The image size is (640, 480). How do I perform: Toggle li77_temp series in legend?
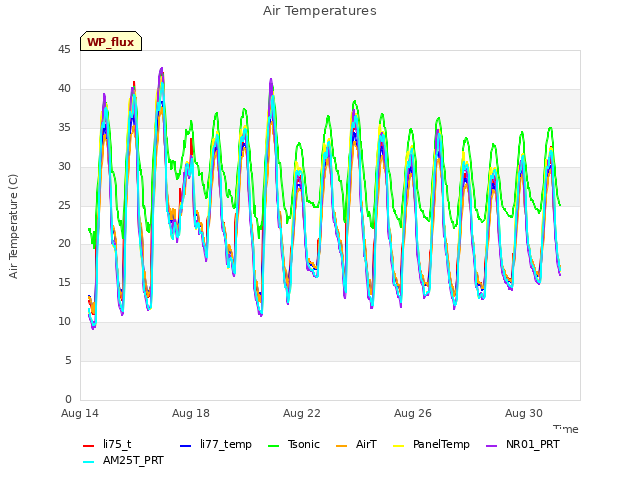click(216, 444)
